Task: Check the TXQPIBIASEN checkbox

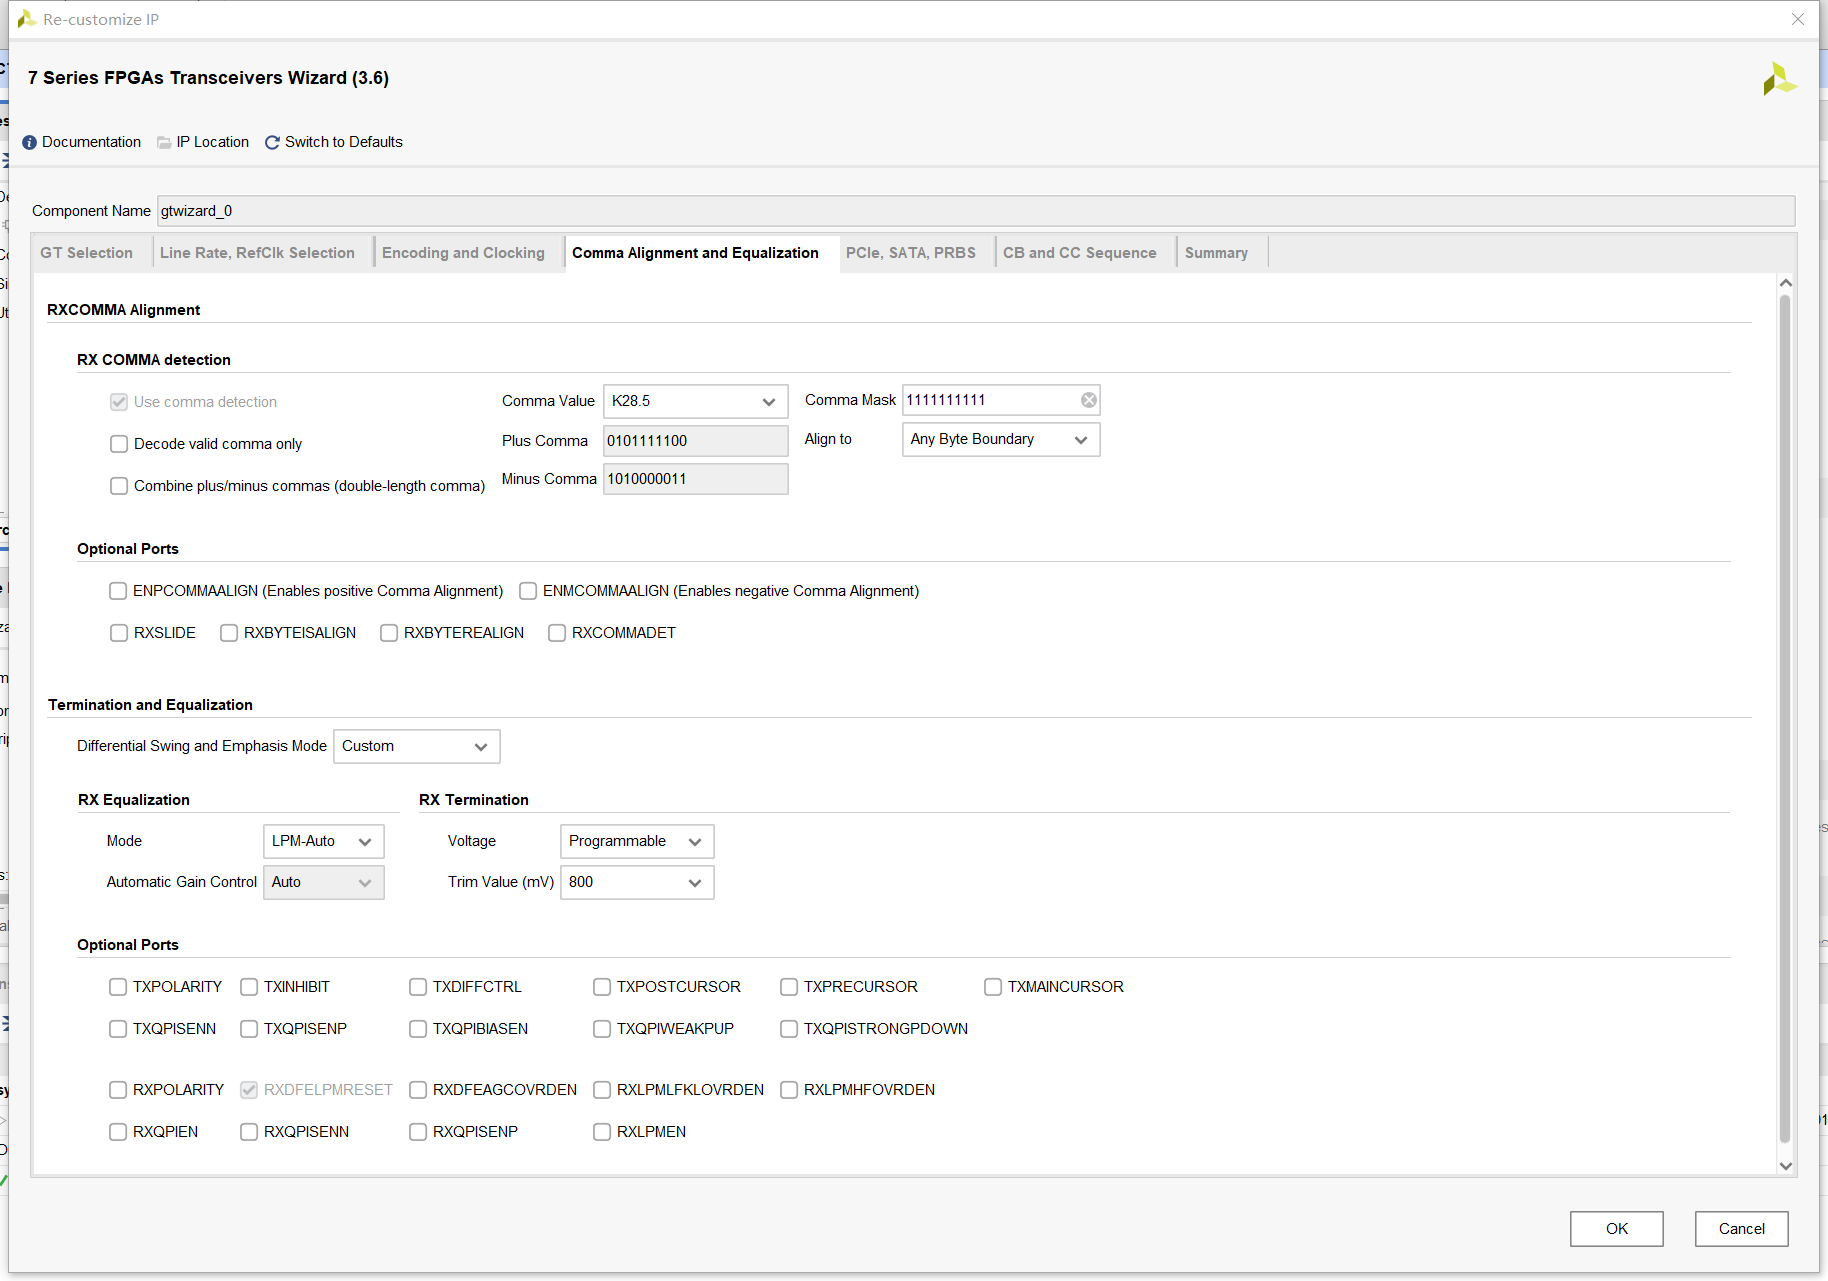Action: 418,1029
